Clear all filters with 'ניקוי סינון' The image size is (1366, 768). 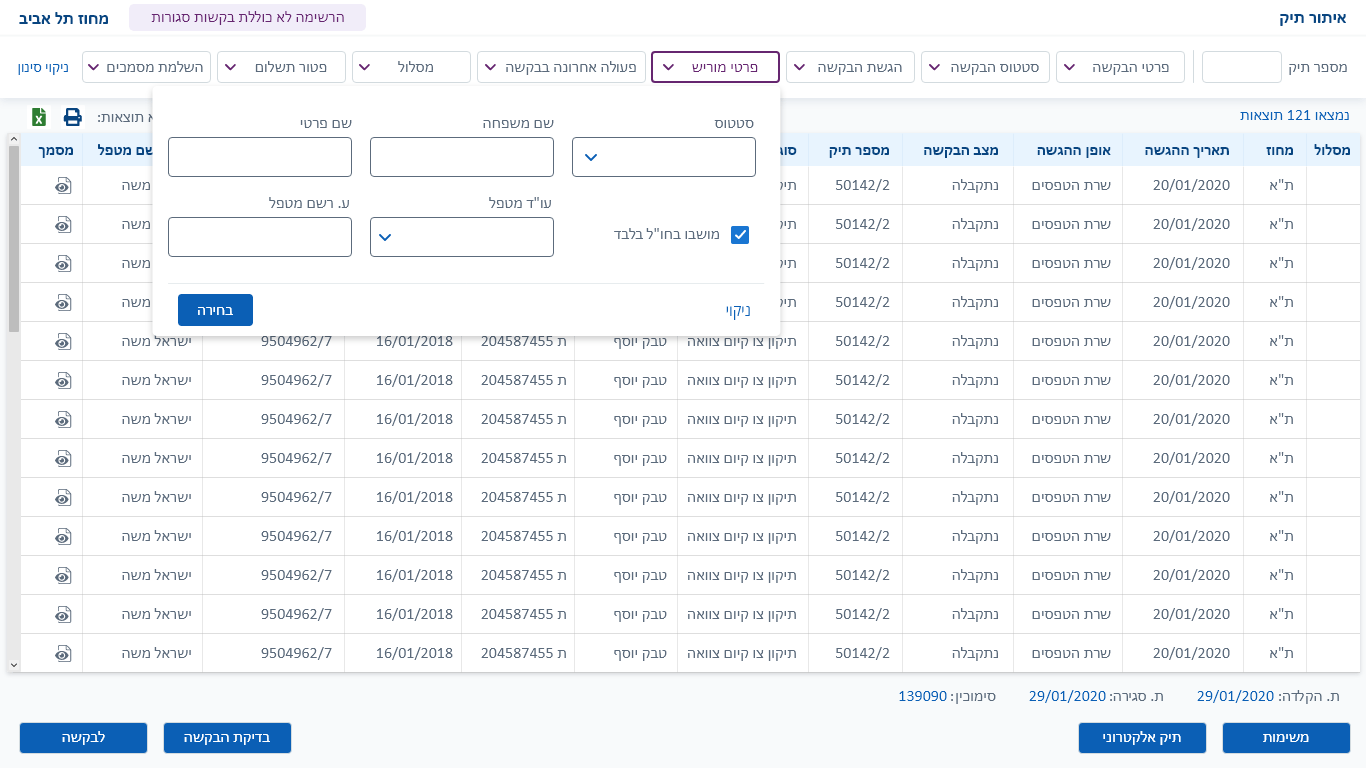coord(43,67)
